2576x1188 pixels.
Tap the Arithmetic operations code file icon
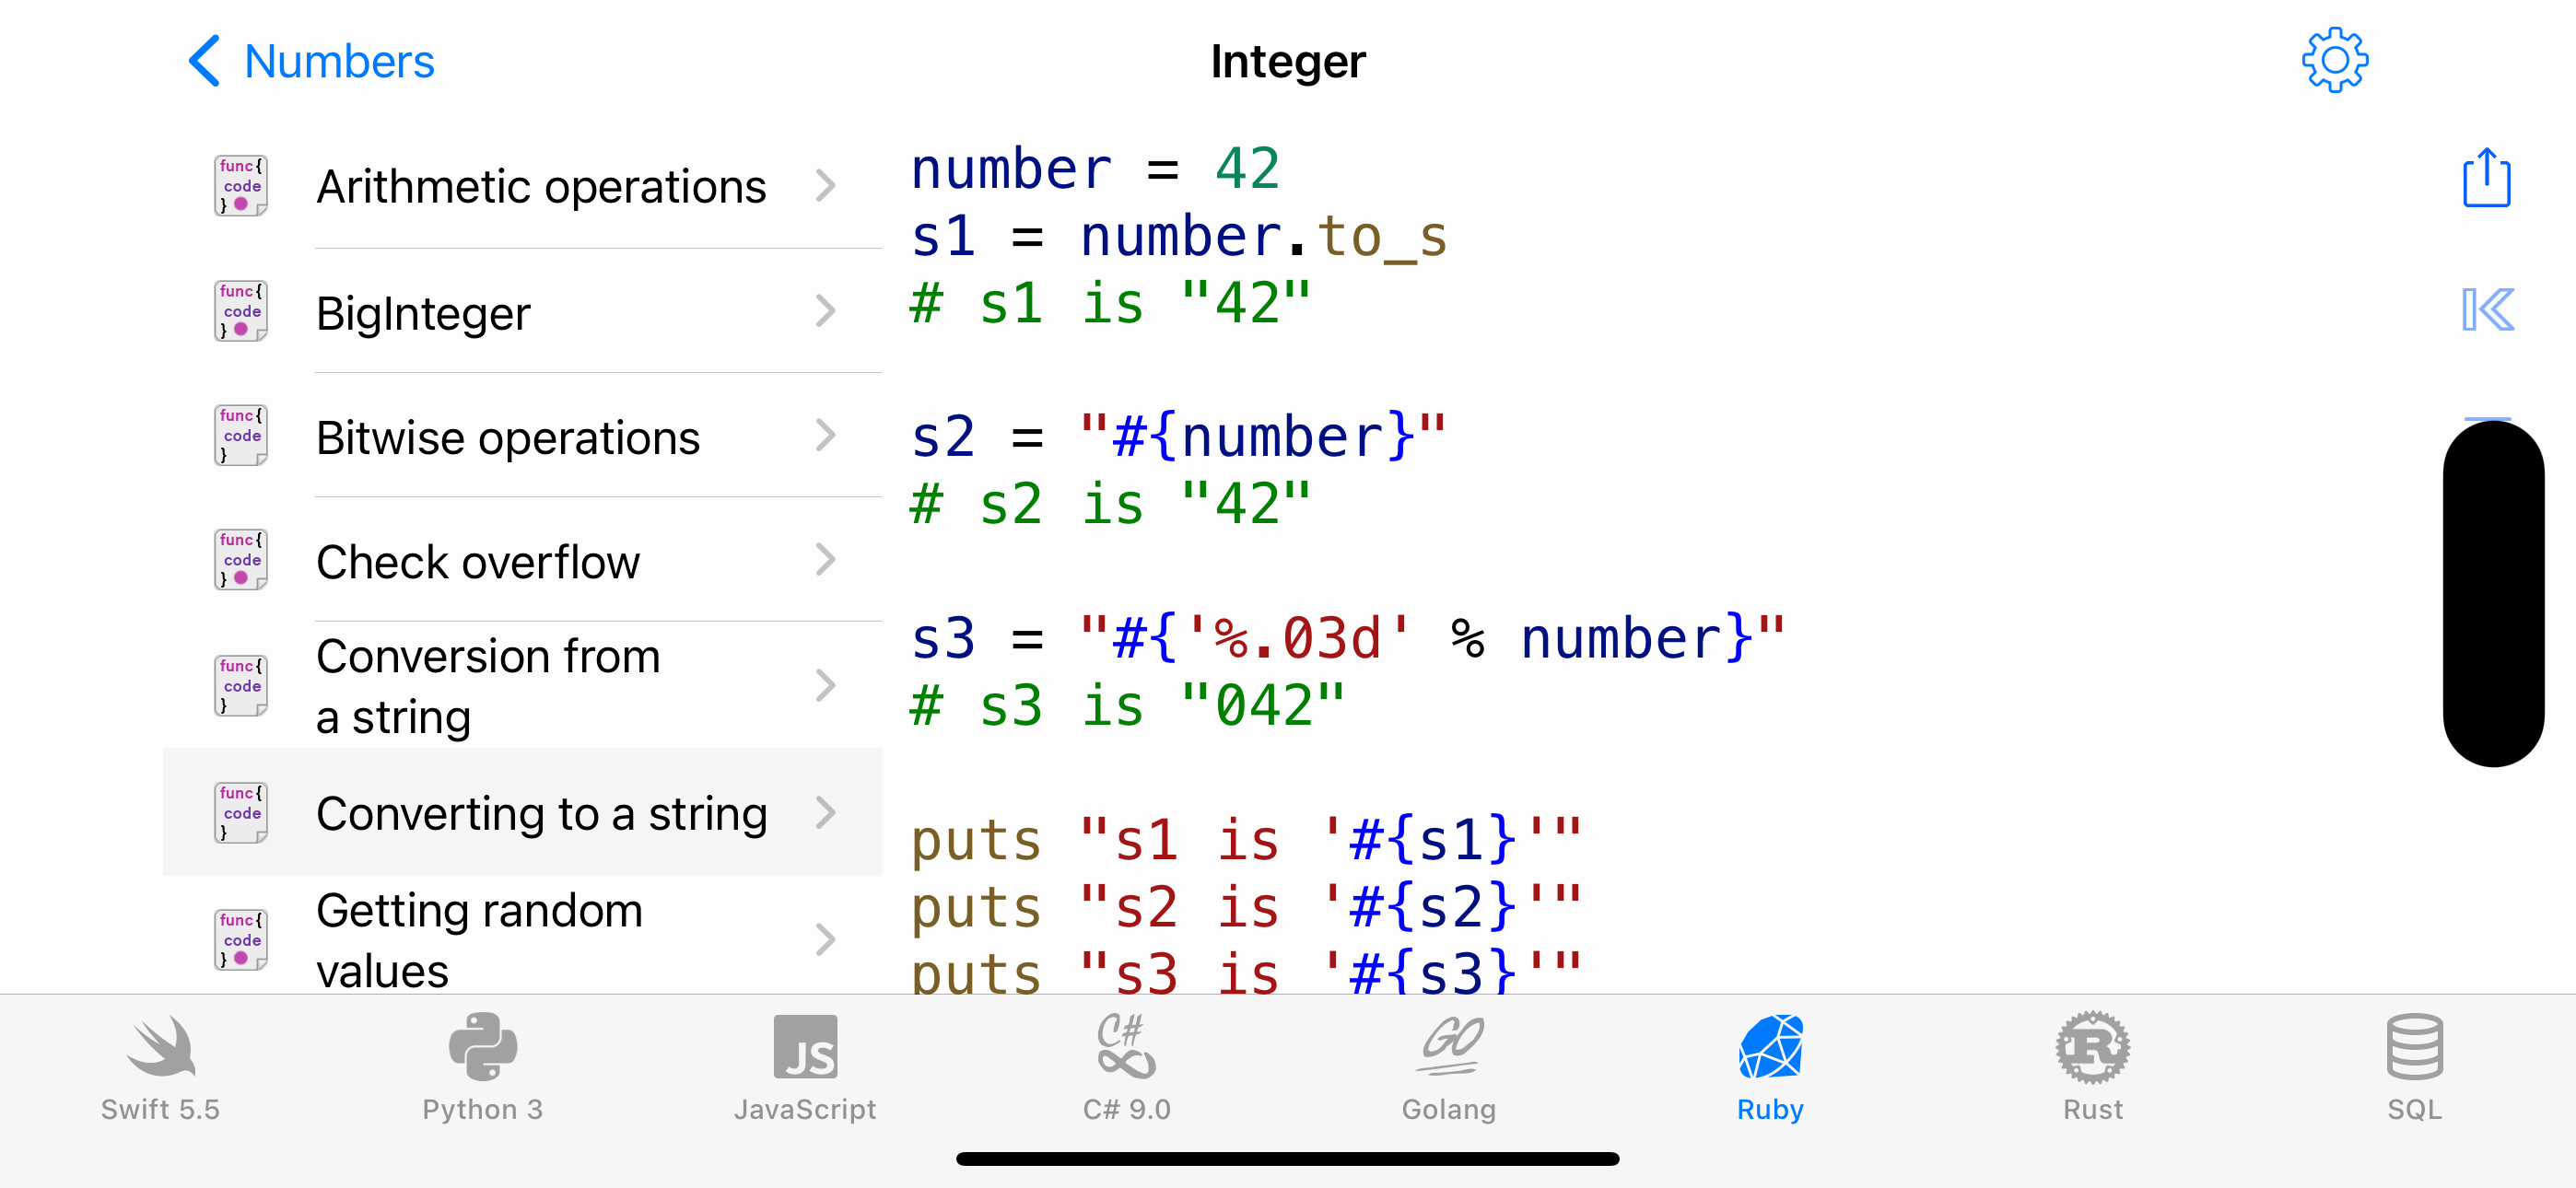(241, 186)
